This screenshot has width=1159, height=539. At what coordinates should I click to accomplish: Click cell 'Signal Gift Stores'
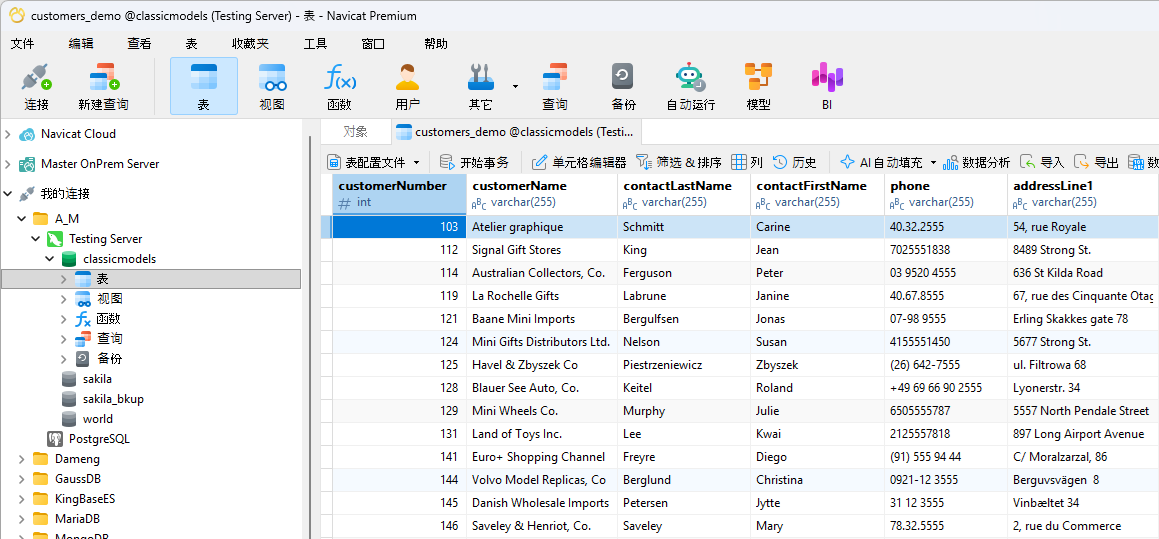coord(542,250)
